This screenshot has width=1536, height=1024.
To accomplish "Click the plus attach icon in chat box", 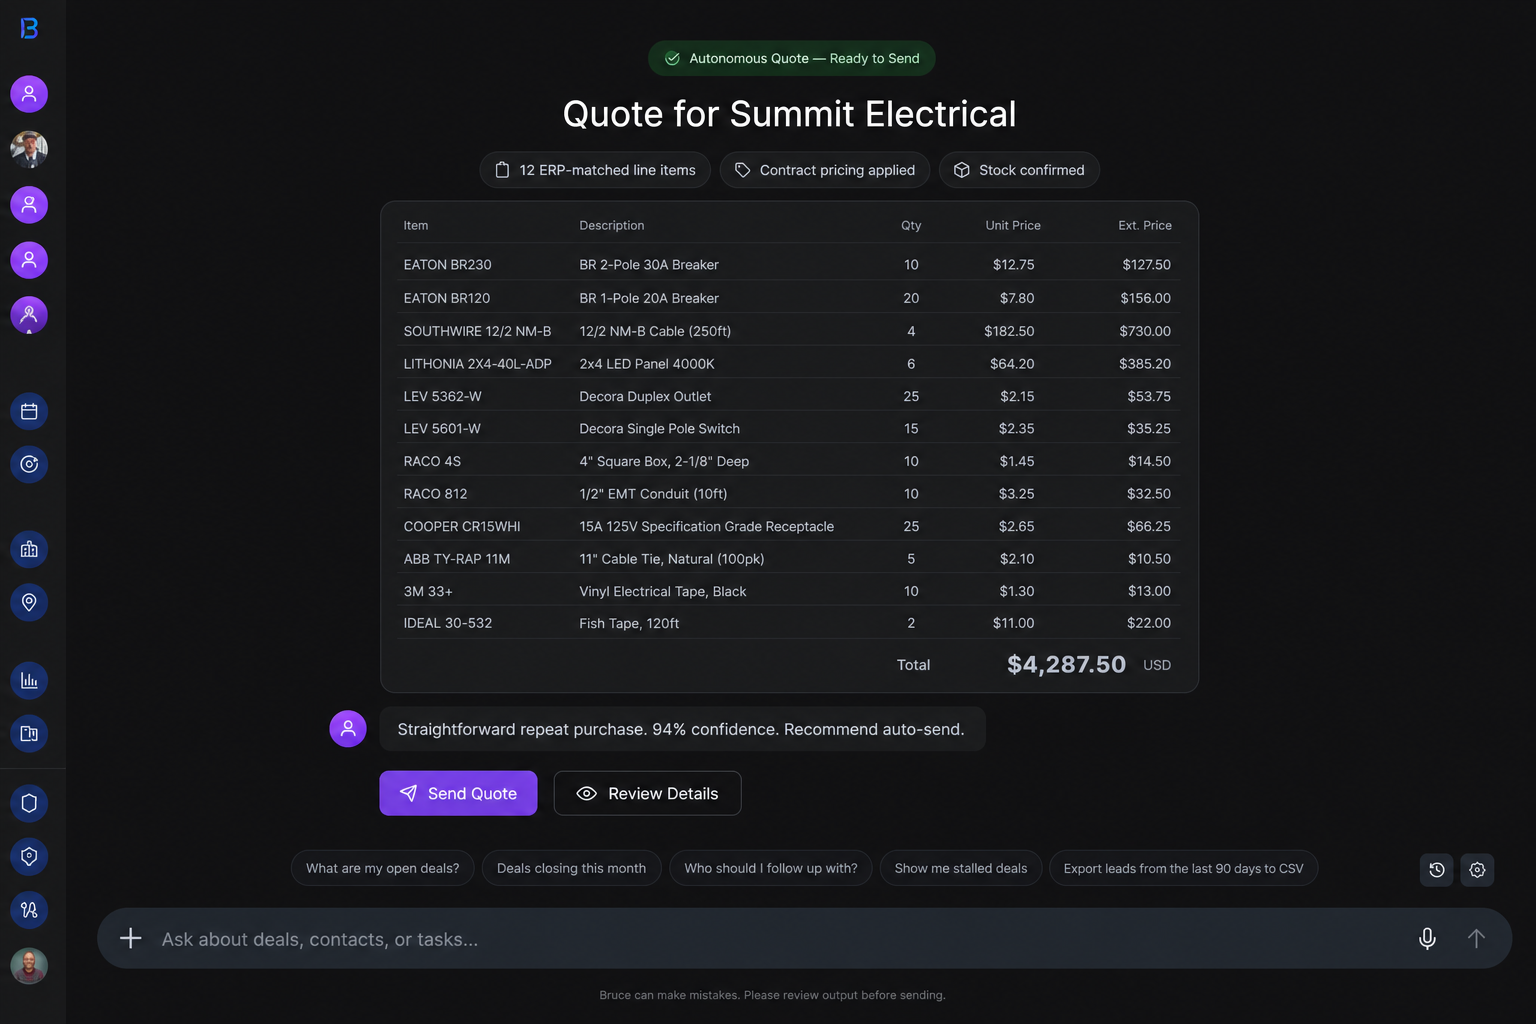I will click(131, 938).
